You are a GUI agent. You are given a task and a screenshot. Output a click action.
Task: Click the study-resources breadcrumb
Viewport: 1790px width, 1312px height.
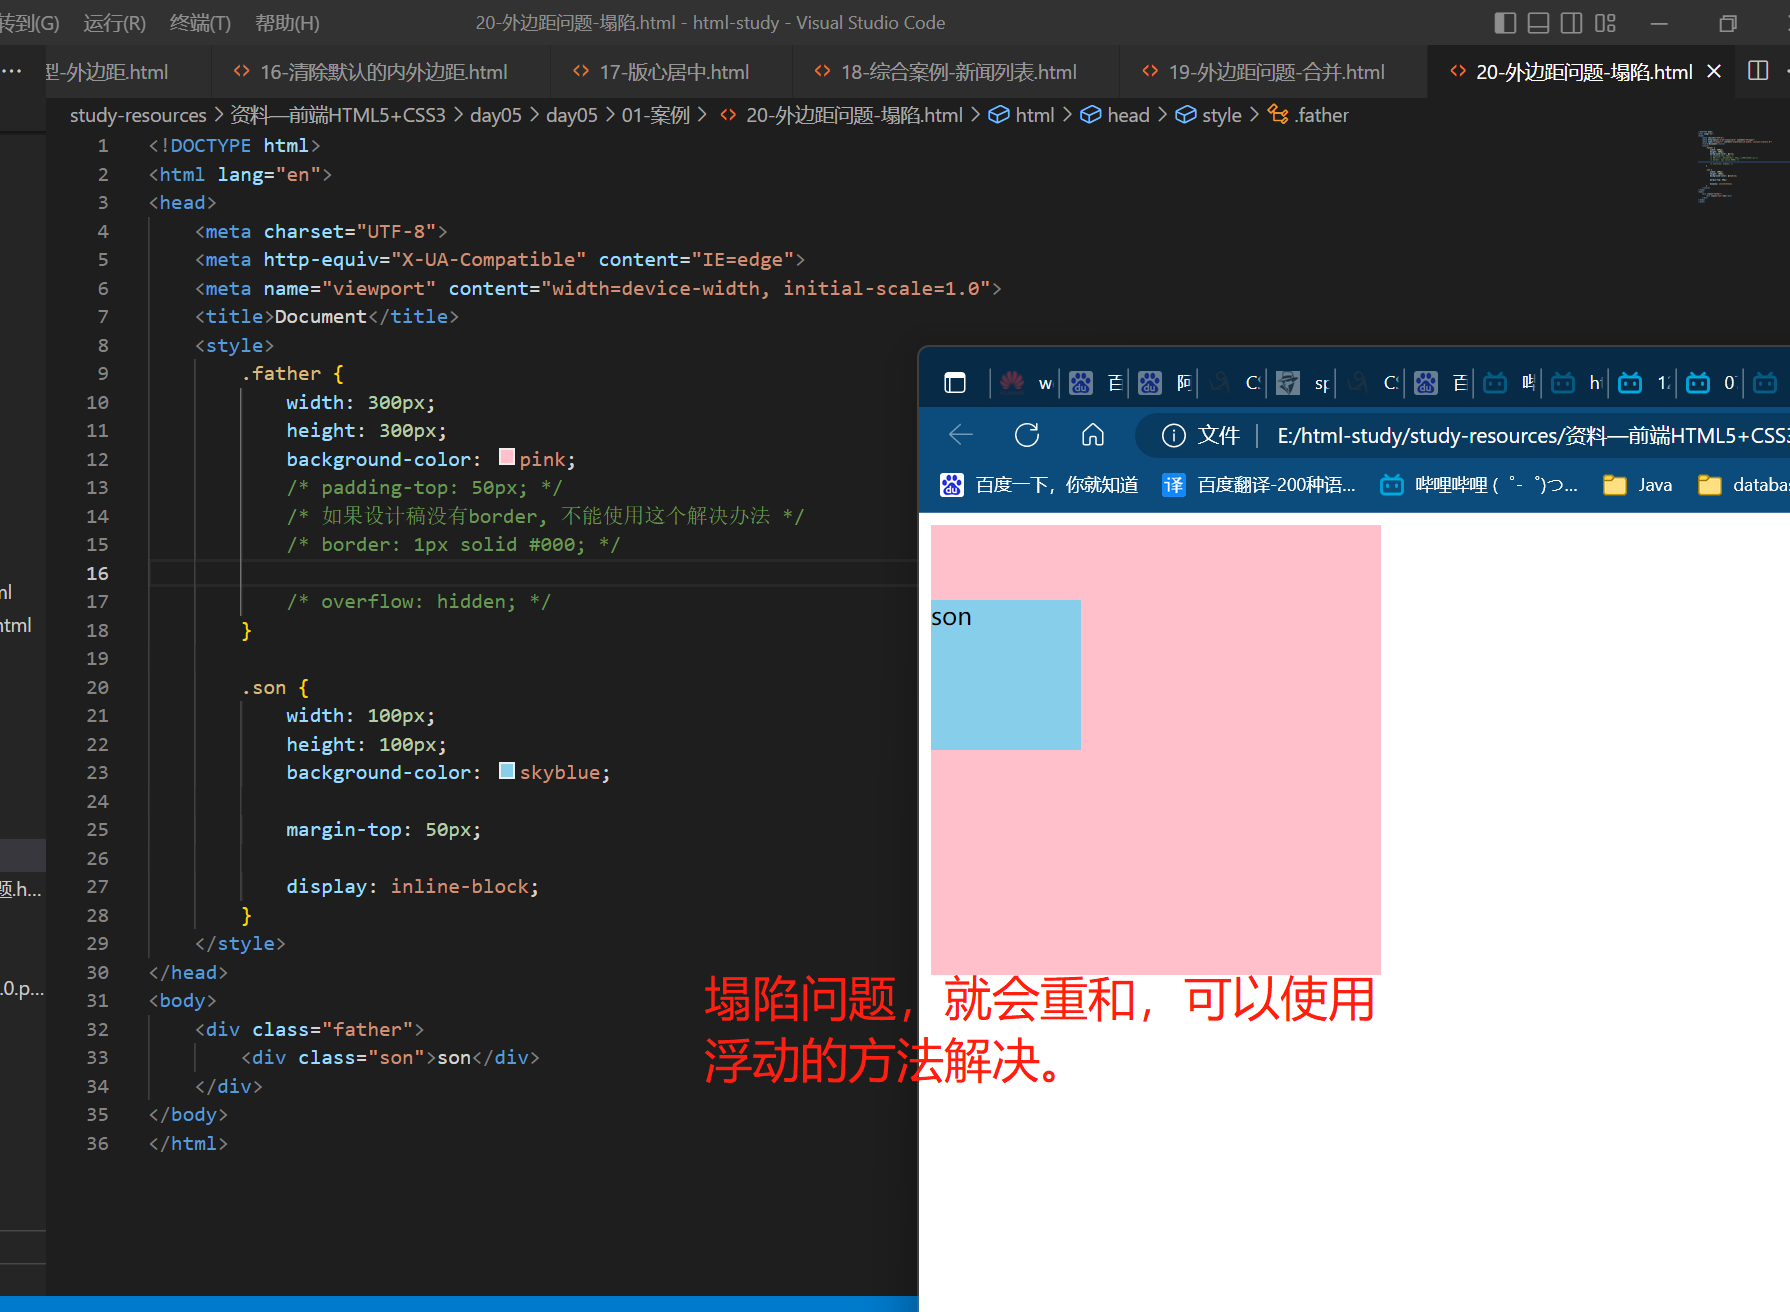tap(138, 115)
